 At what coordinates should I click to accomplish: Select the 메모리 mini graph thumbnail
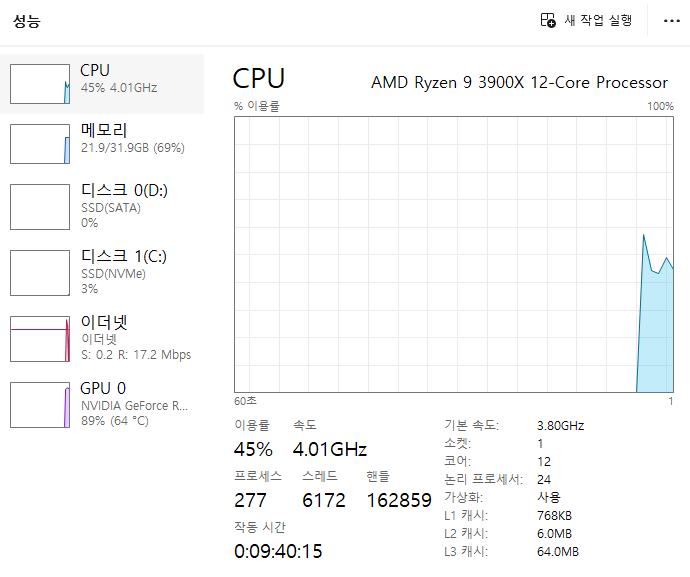[40, 144]
